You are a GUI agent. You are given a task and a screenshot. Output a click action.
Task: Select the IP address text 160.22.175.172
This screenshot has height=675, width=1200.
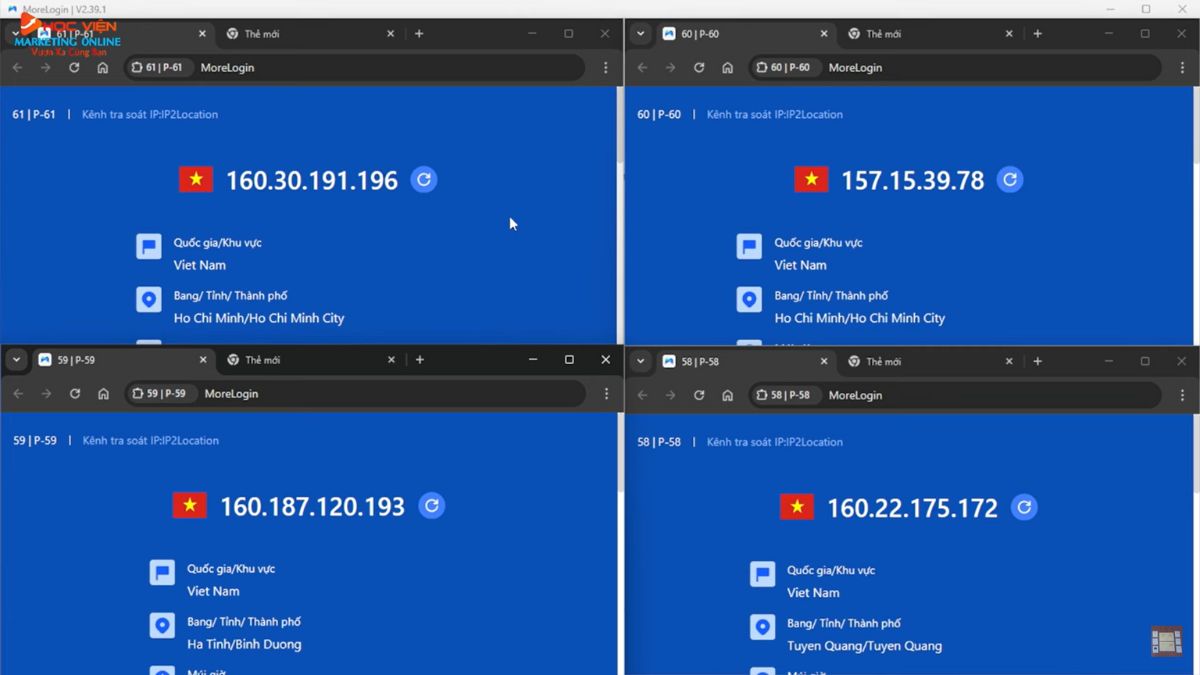pyautogui.click(x=912, y=508)
